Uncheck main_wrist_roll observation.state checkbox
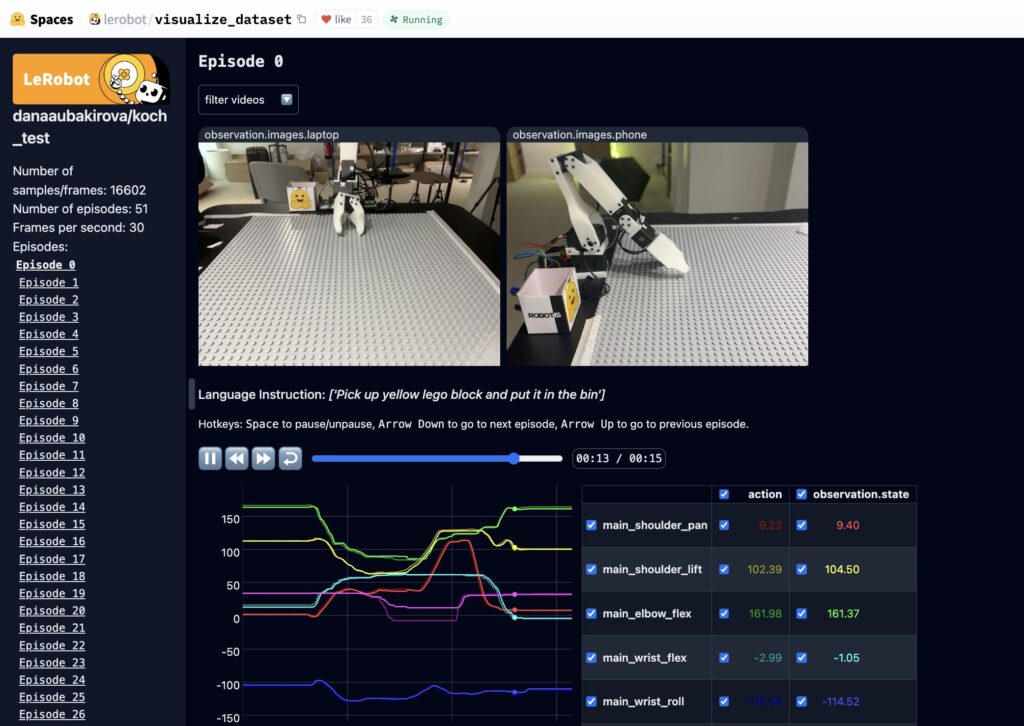 [801, 701]
